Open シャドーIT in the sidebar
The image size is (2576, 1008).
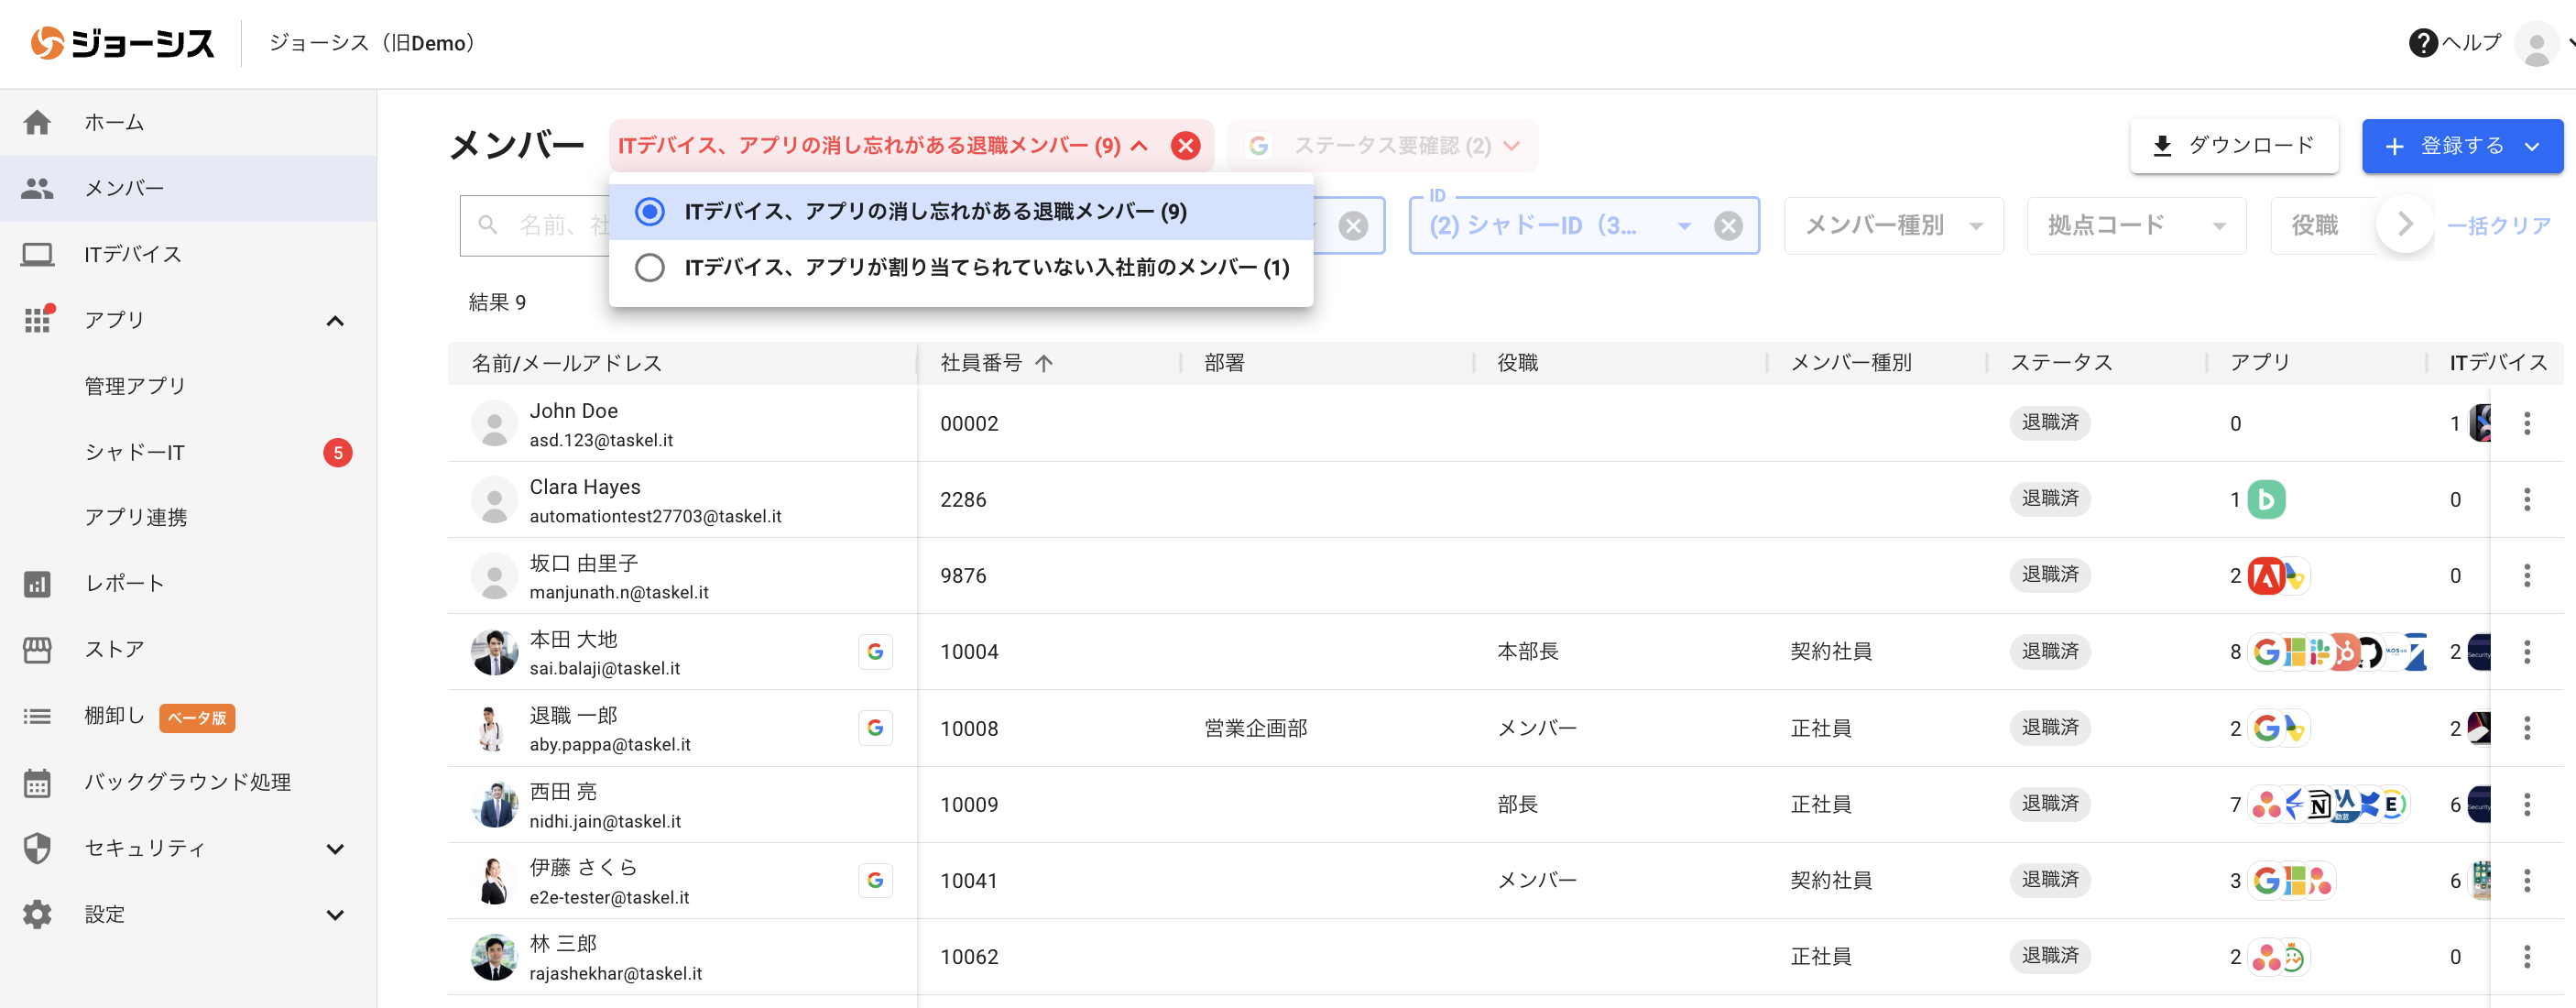tap(135, 452)
